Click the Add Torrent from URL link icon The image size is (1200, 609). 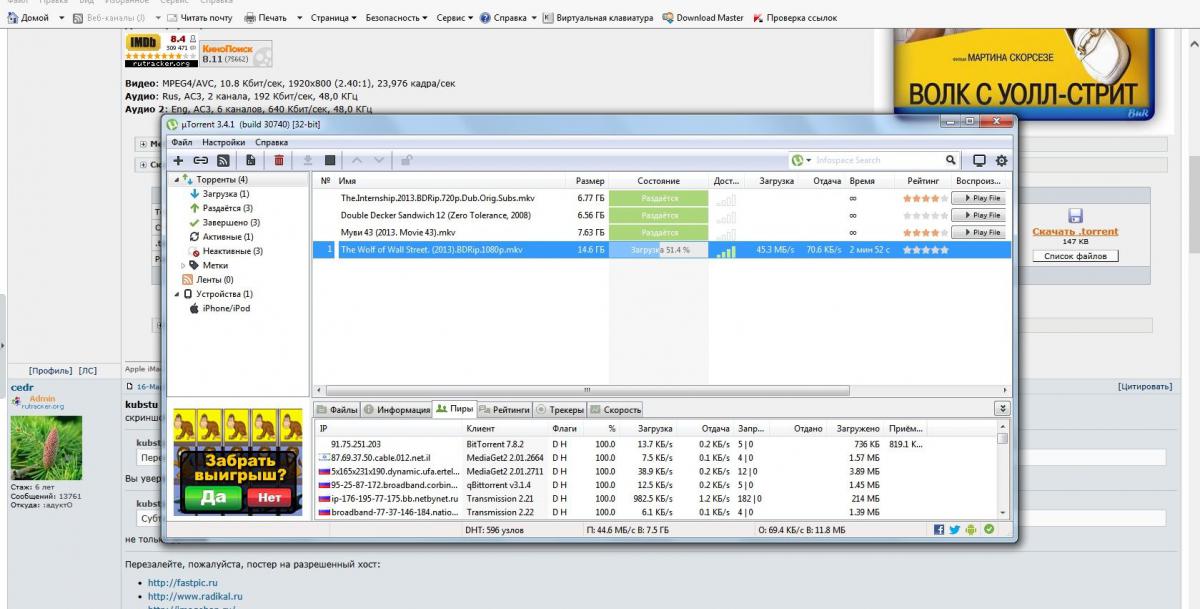click(200, 160)
